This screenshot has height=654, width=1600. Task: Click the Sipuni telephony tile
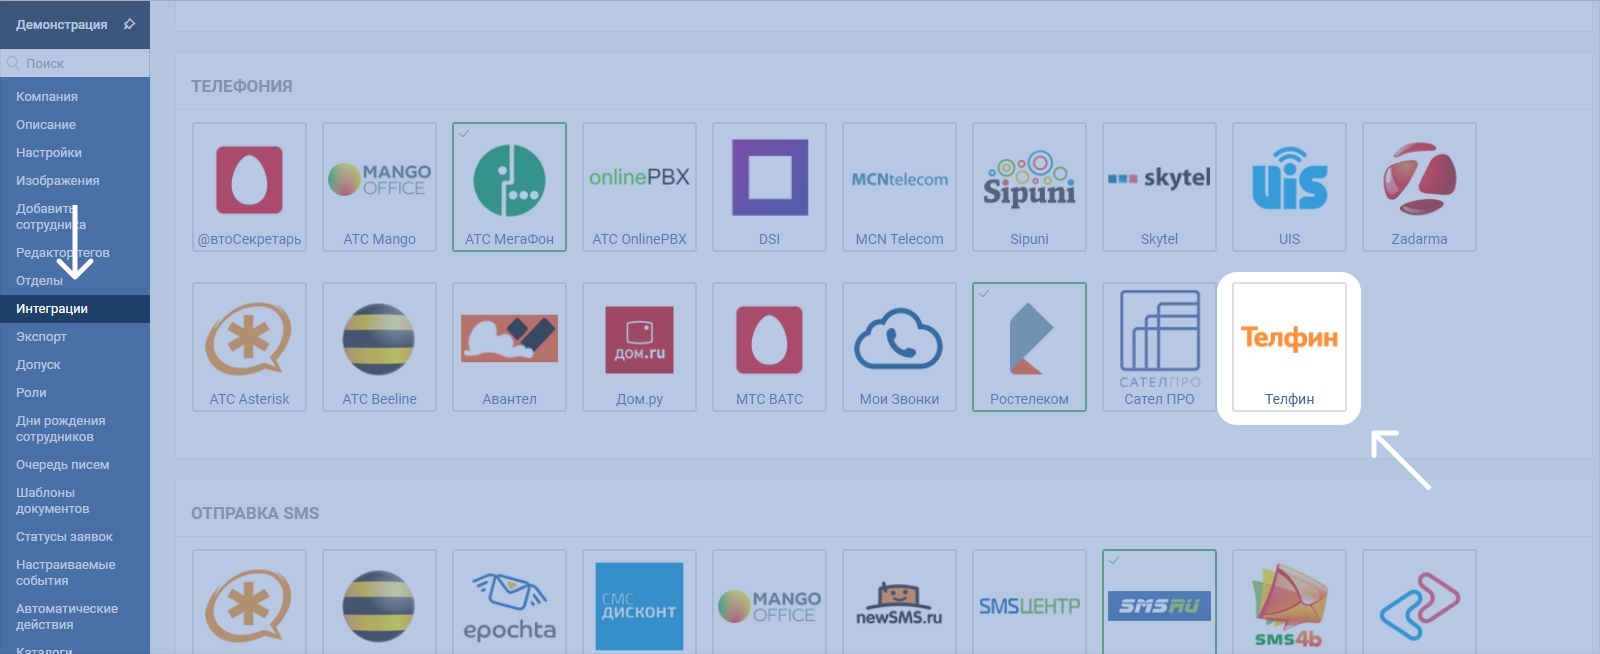[1029, 187]
